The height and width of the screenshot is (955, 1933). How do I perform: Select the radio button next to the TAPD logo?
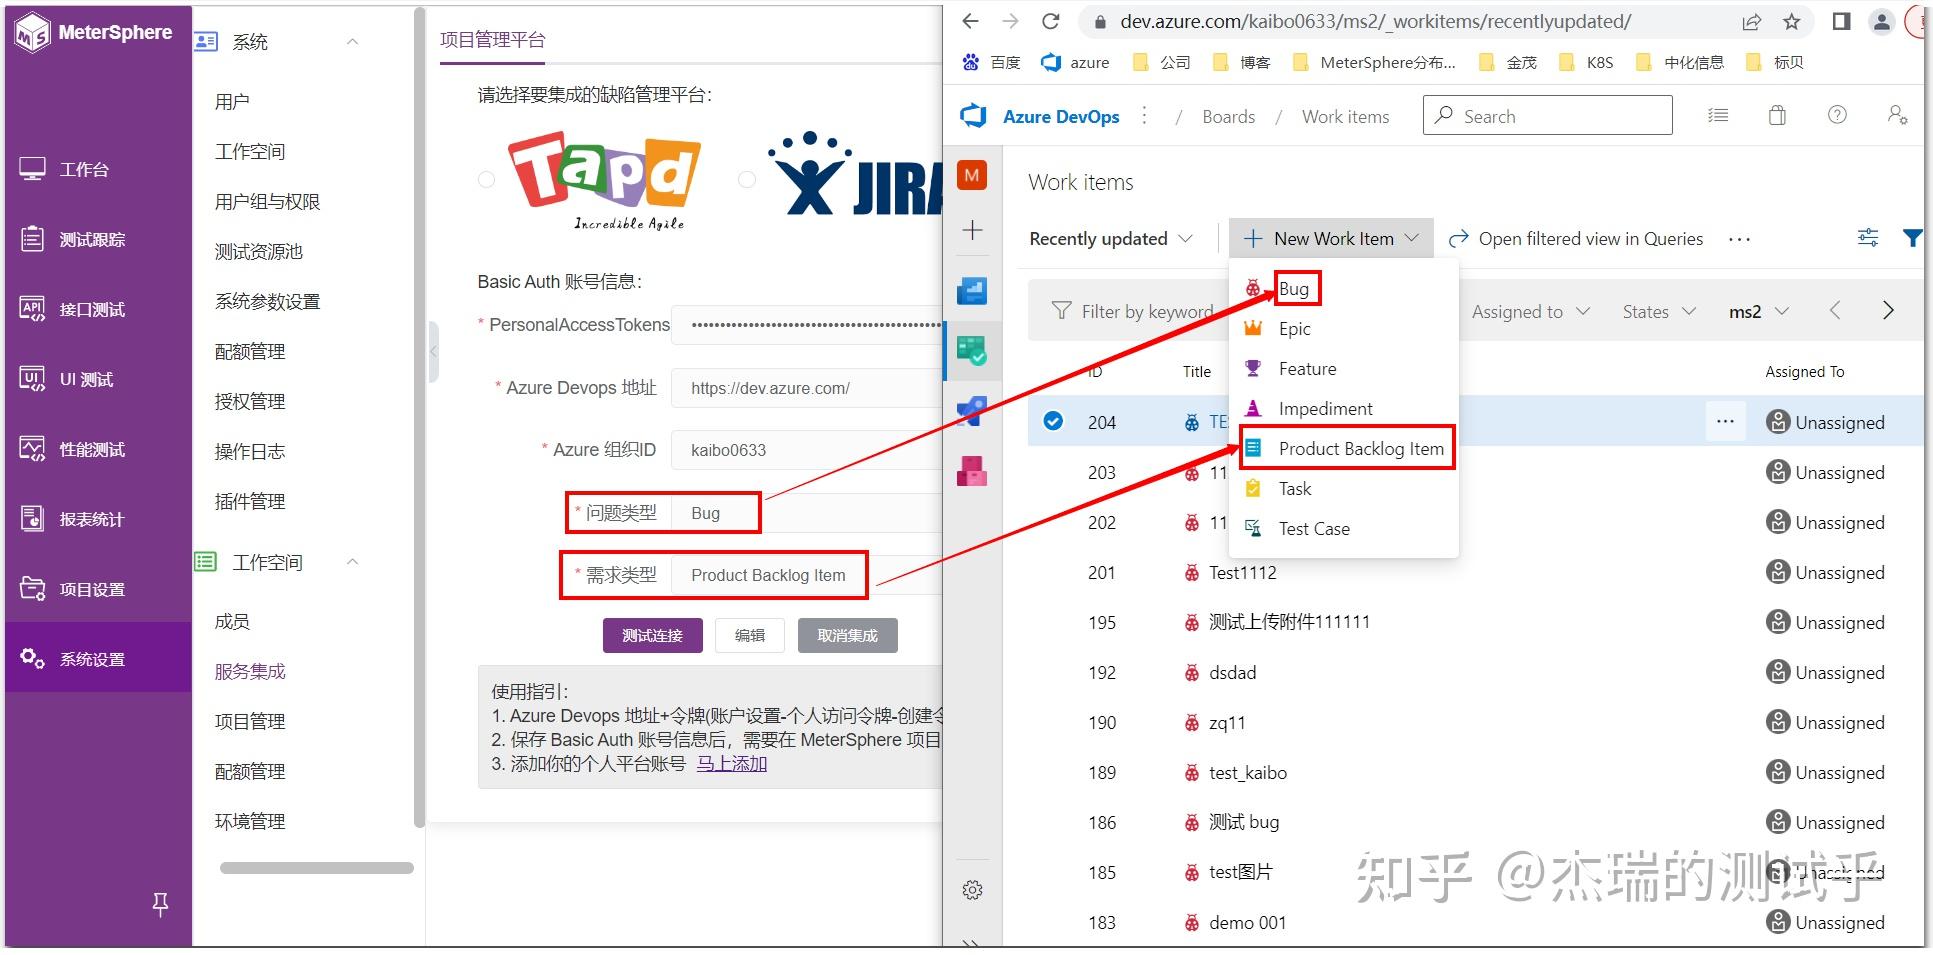pyautogui.click(x=487, y=180)
